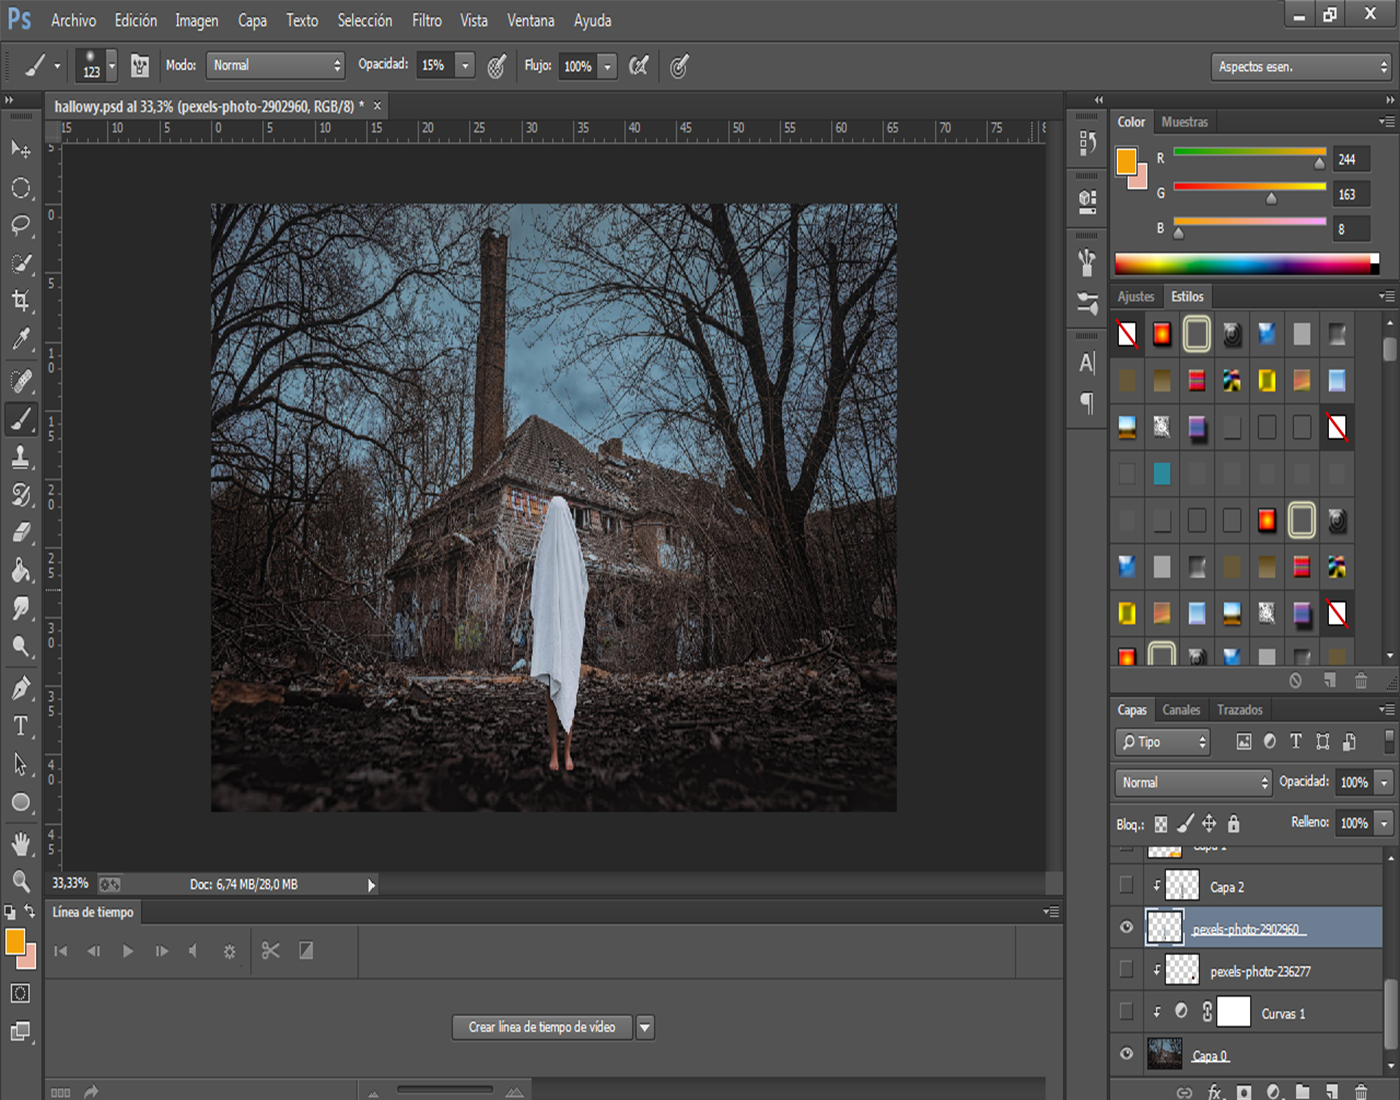The height and width of the screenshot is (1100, 1400).
Task: Show the pexels-photo-236277 layer
Action: click(1127, 969)
